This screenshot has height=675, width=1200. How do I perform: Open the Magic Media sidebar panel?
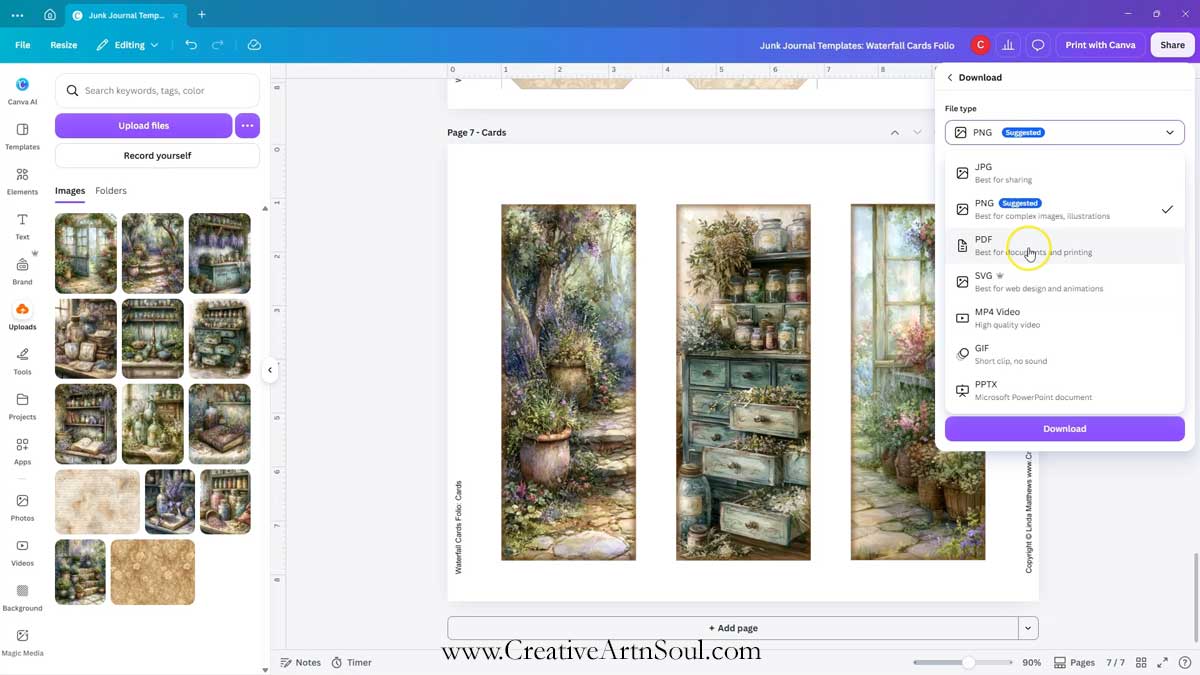pyautogui.click(x=22, y=642)
